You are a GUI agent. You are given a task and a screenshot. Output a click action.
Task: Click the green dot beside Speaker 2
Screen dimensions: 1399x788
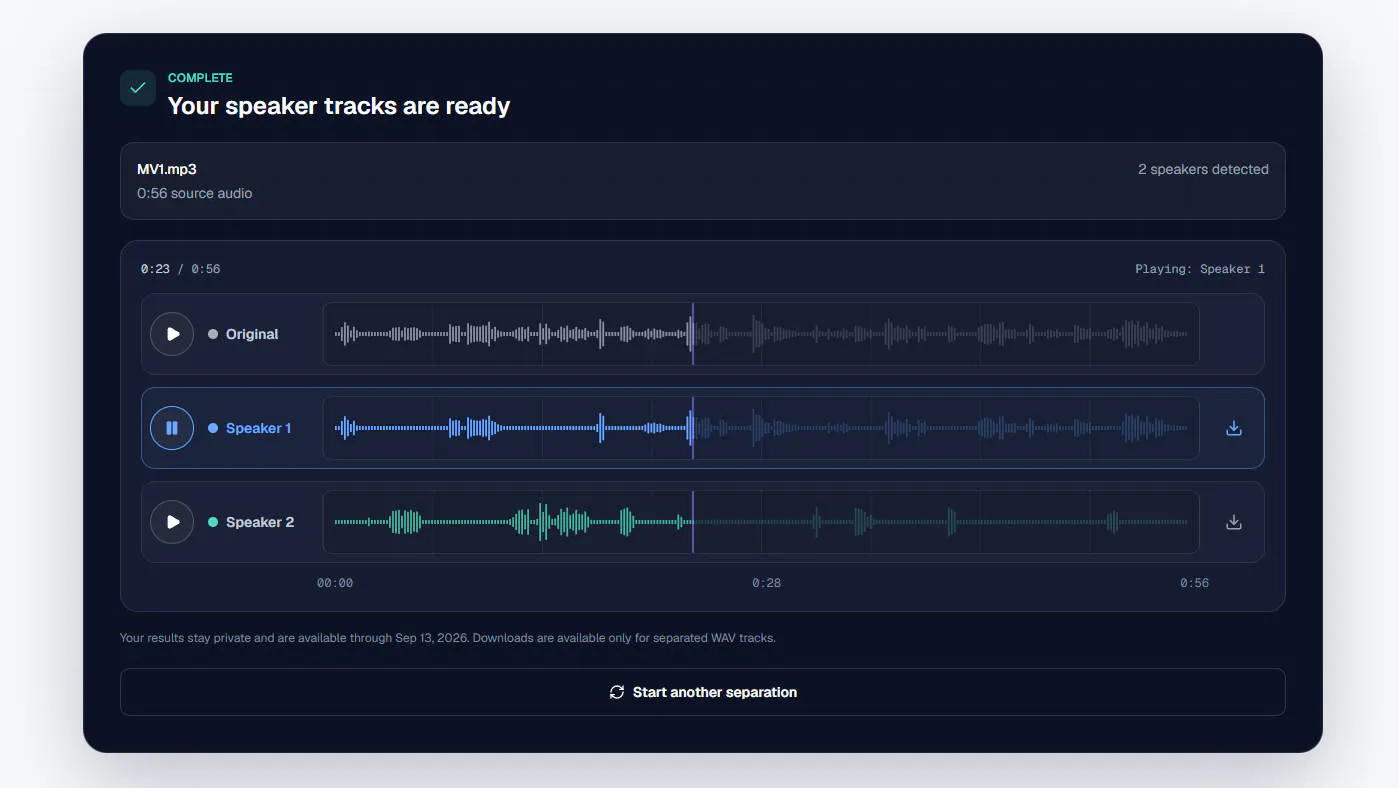pyautogui.click(x=213, y=522)
